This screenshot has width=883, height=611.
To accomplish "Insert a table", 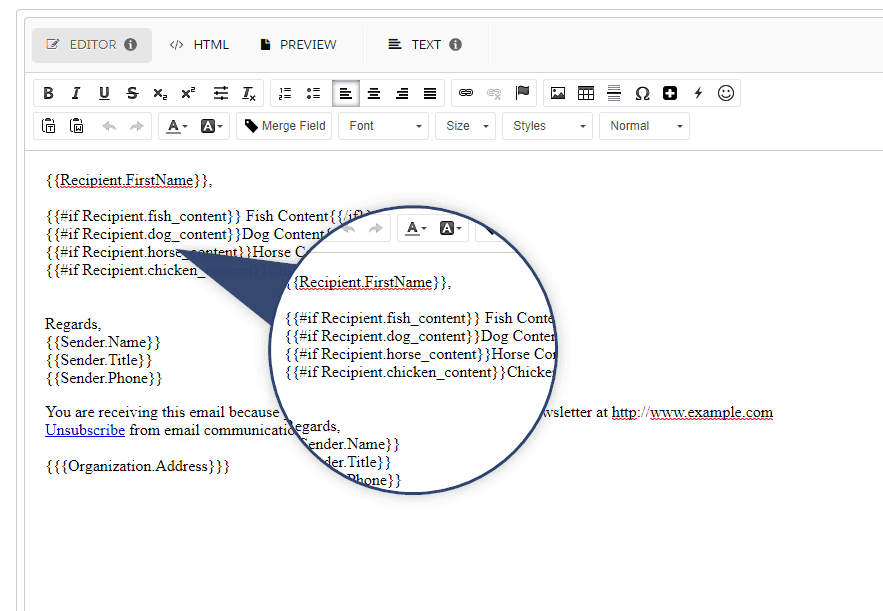I will (x=586, y=93).
